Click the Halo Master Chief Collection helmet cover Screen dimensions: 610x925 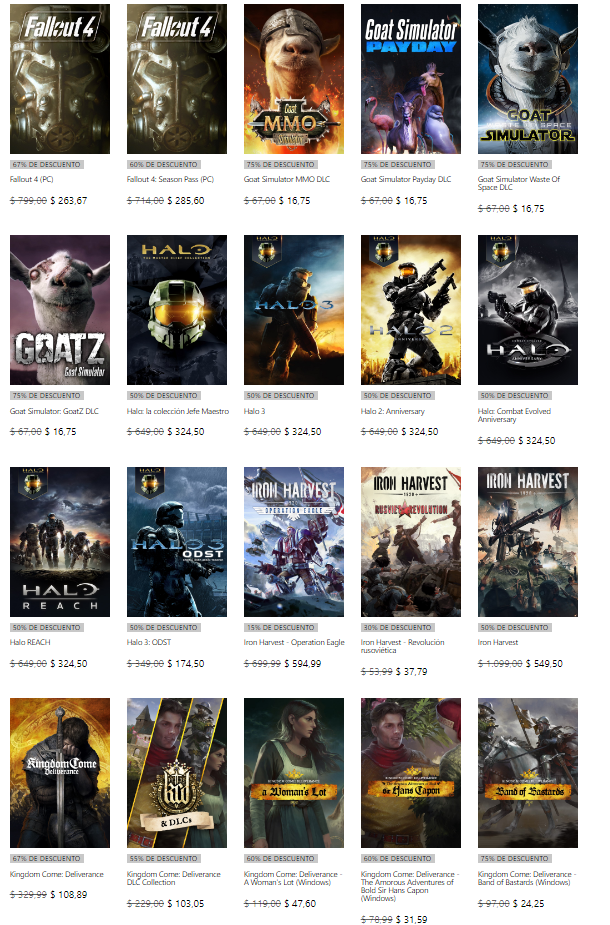176,310
